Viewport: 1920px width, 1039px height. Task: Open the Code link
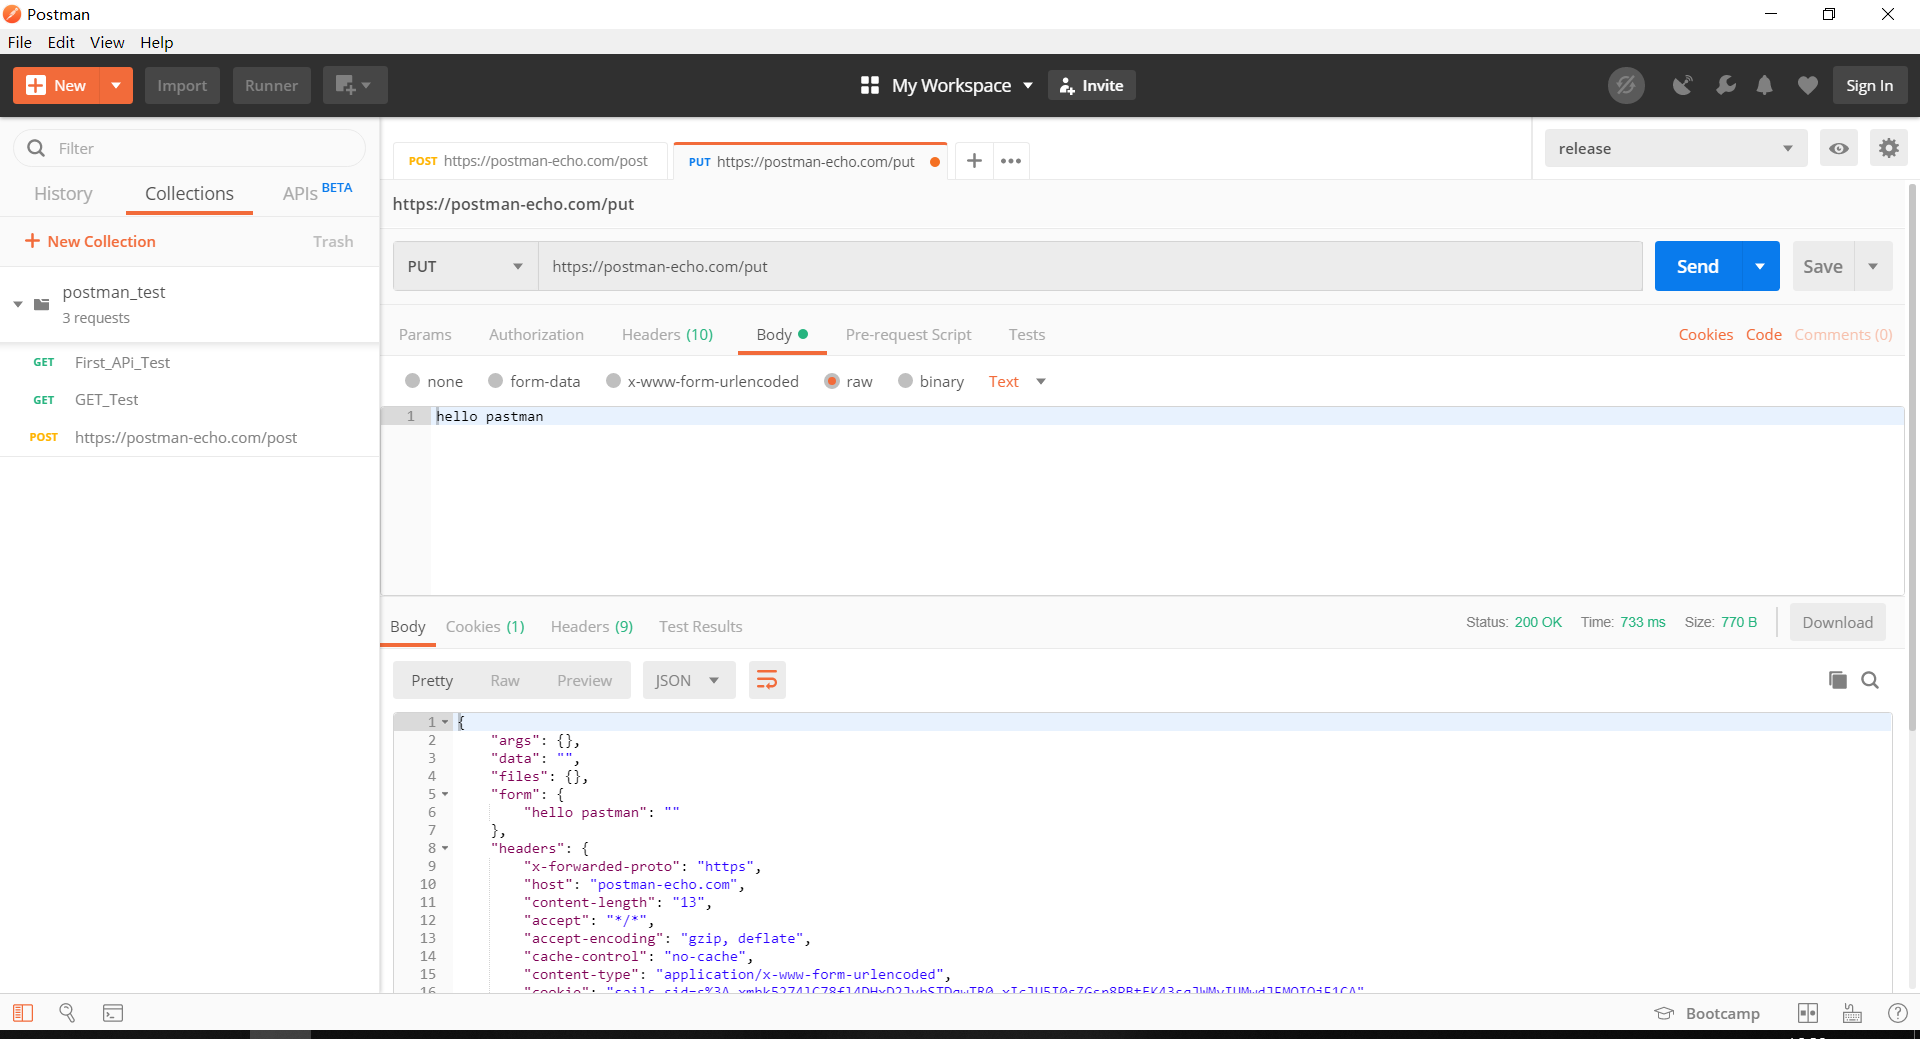pos(1763,335)
